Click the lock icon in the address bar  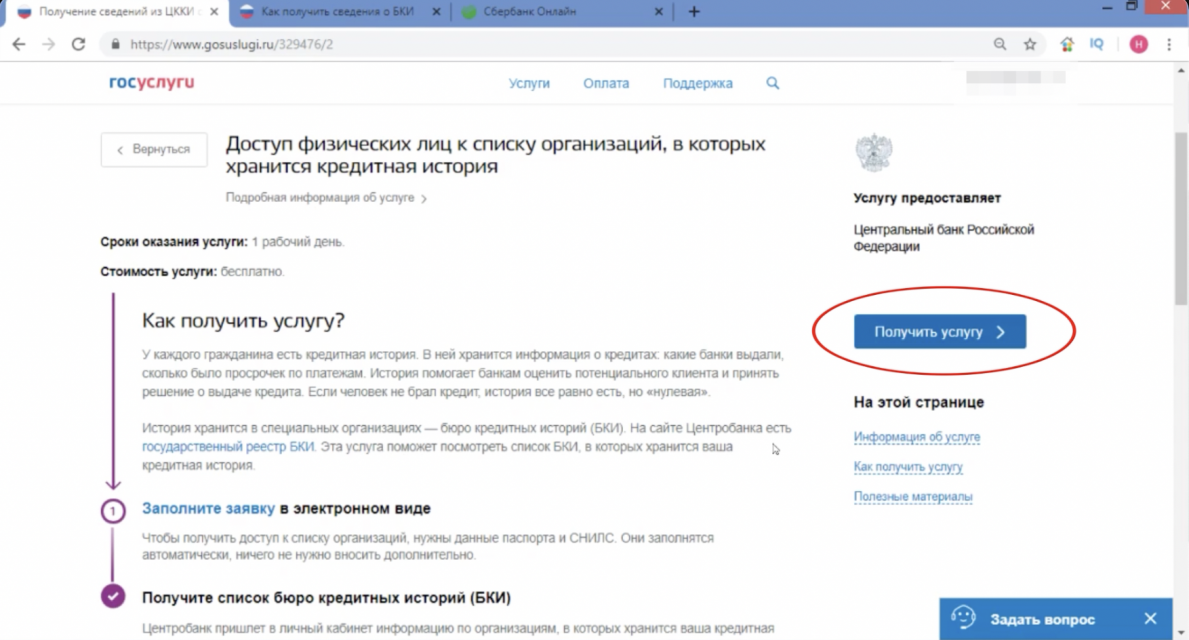coord(117,44)
